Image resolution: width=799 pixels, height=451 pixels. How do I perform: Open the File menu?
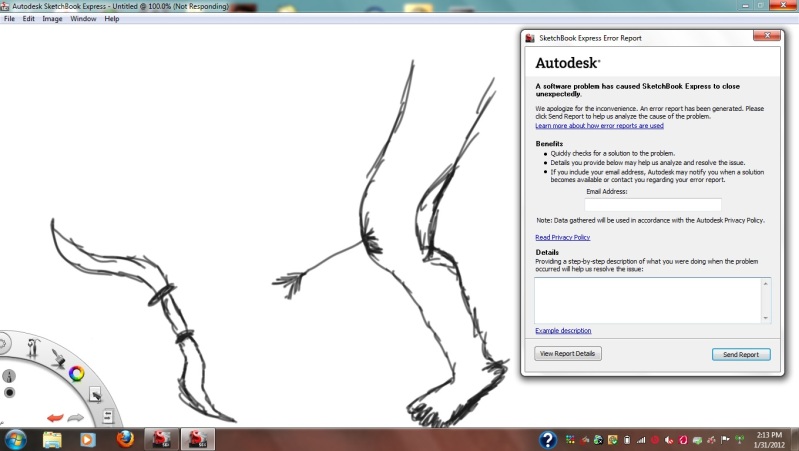click(x=9, y=19)
